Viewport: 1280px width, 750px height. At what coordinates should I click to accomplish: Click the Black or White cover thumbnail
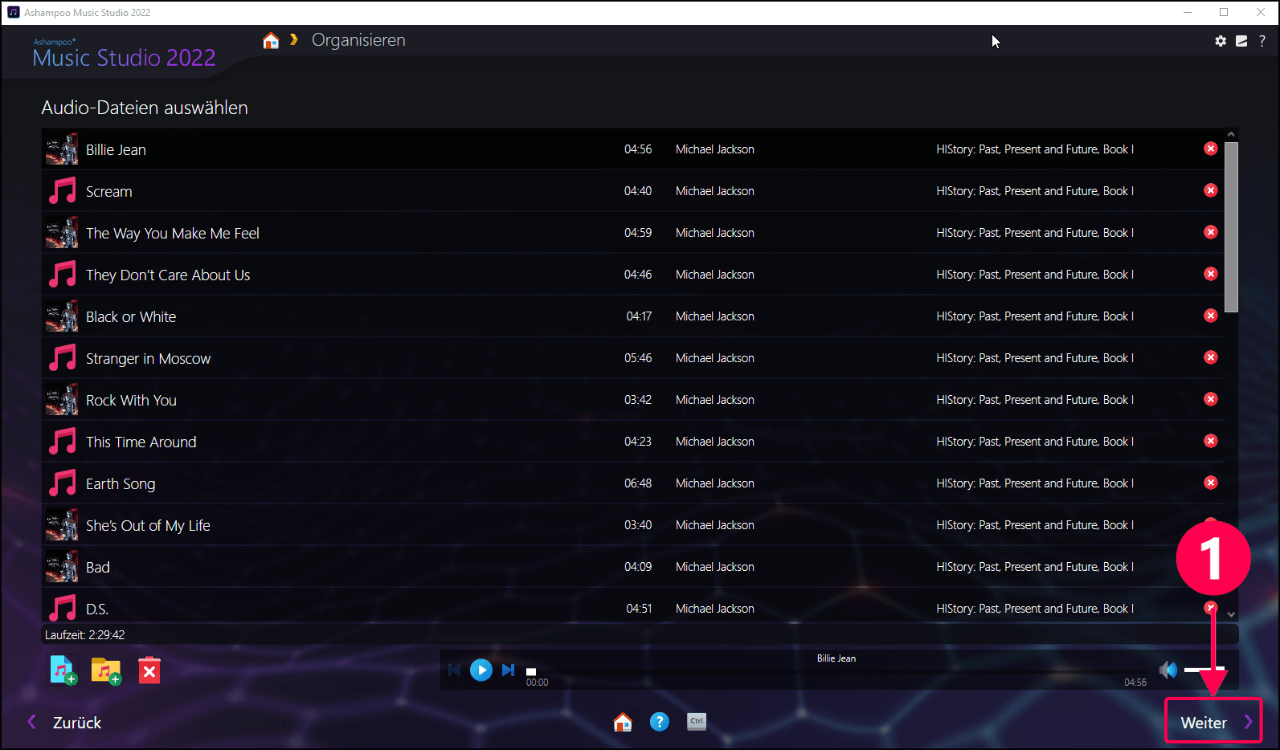(x=62, y=316)
